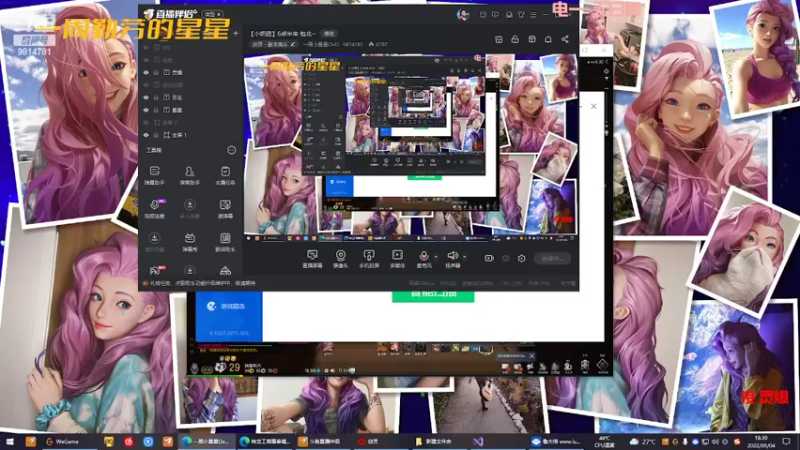Open the shop icon in room header
The width and height of the screenshot is (800, 450).
[499, 39]
